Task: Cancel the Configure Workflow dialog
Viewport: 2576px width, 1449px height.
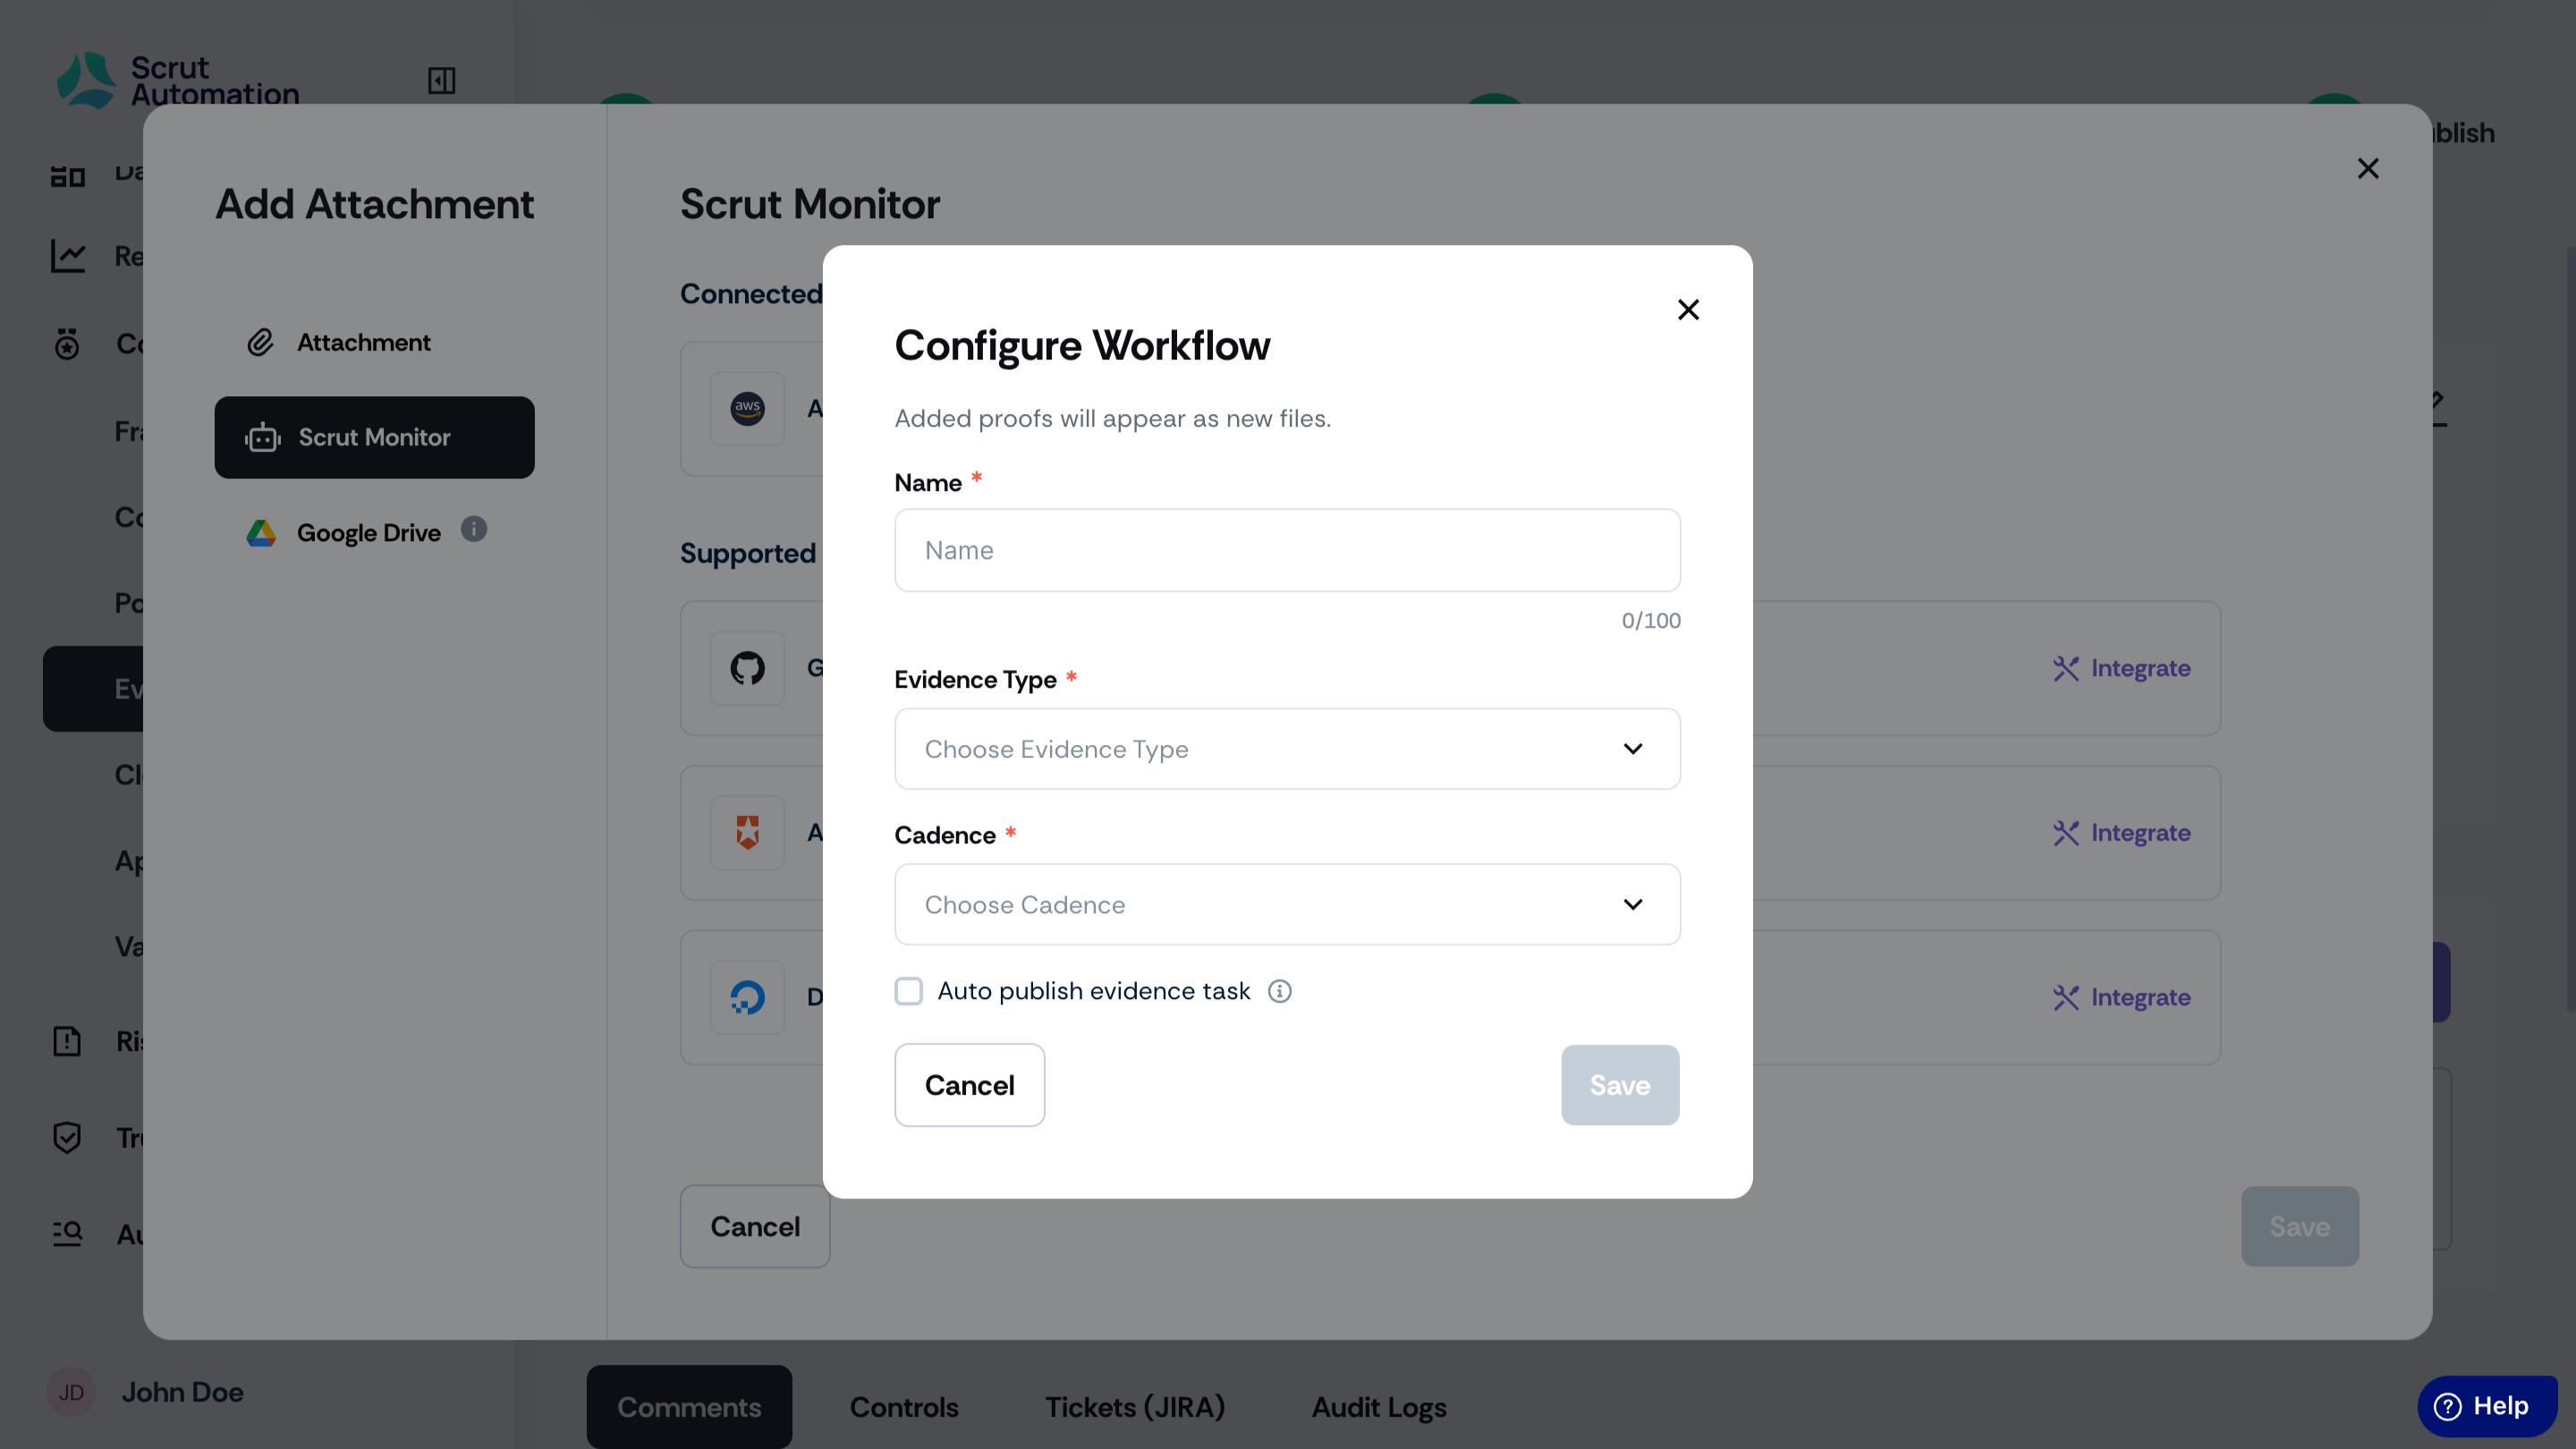Action: [969, 1085]
